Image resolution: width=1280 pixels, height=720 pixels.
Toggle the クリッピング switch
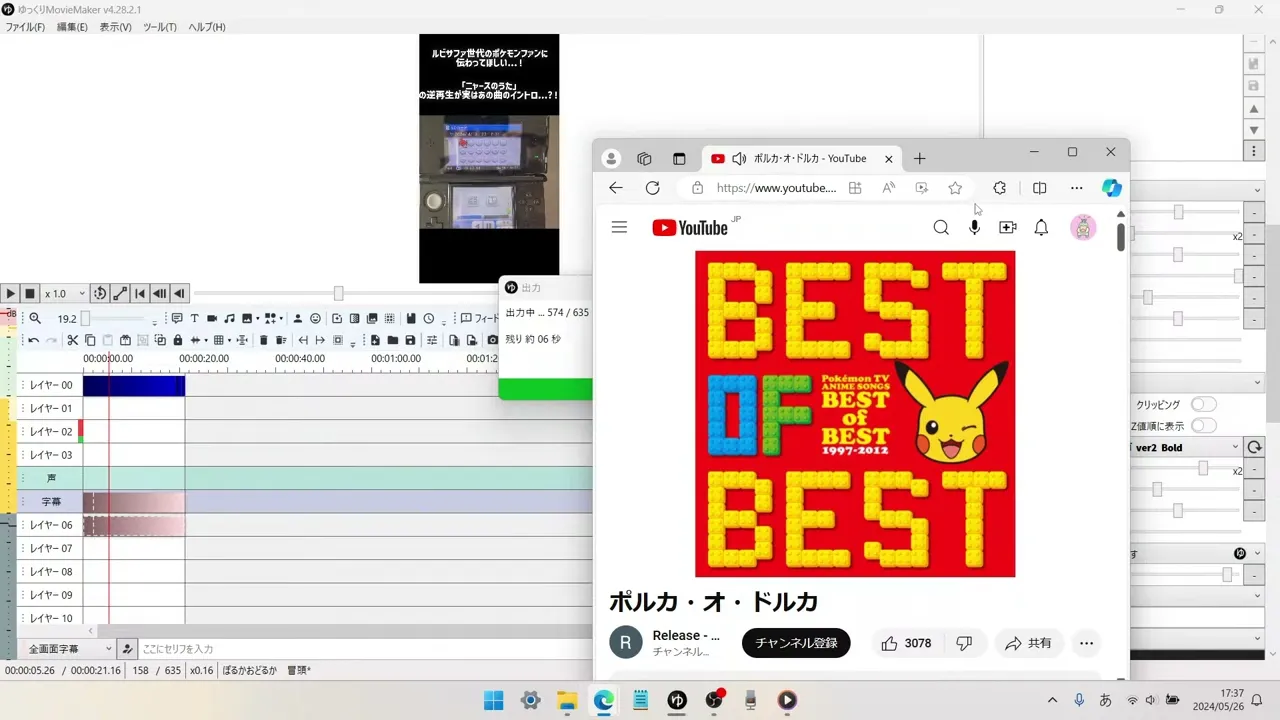click(1203, 404)
